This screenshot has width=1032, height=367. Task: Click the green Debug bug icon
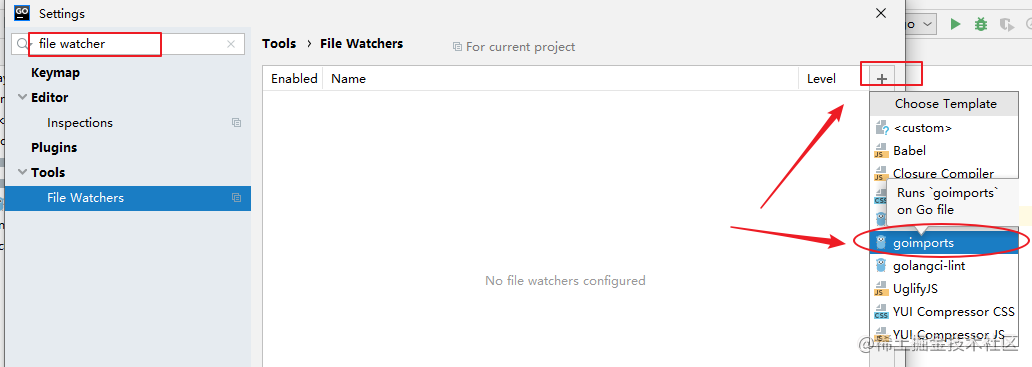981,24
